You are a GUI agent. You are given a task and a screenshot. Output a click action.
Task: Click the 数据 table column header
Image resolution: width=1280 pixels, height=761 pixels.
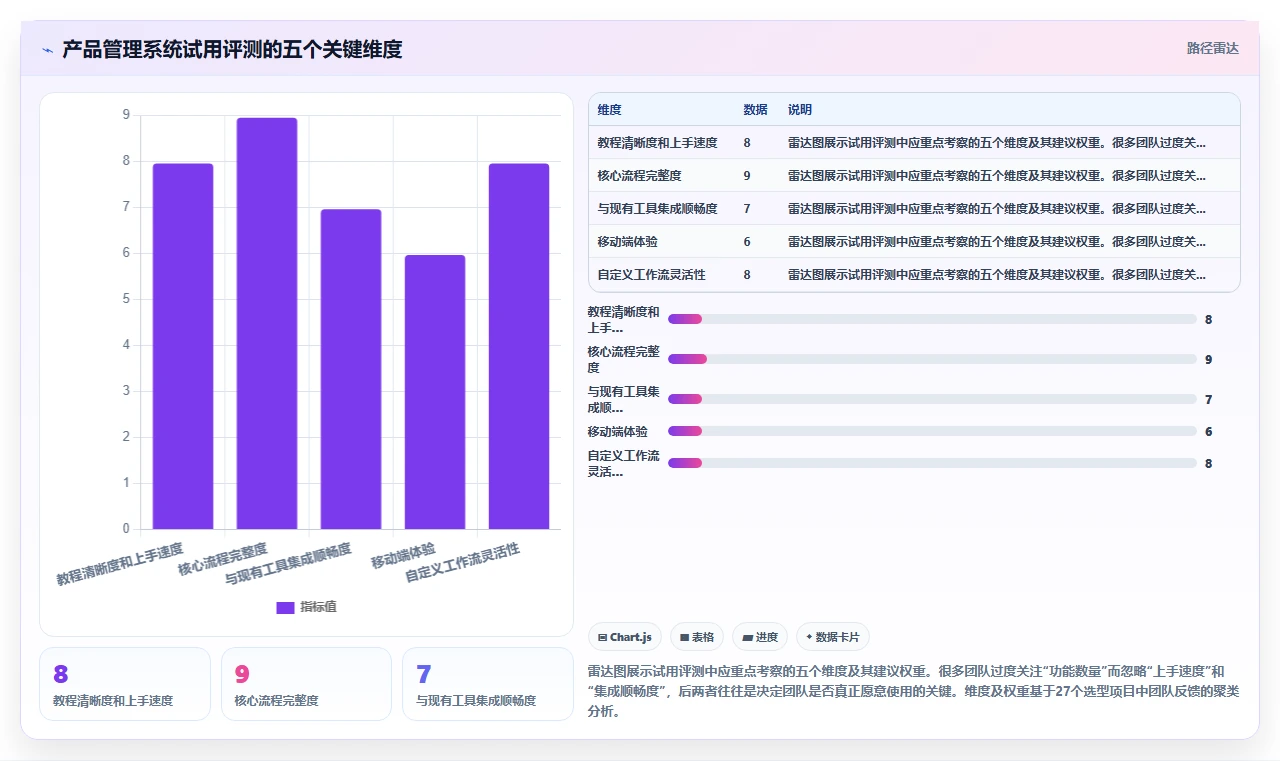[755, 110]
